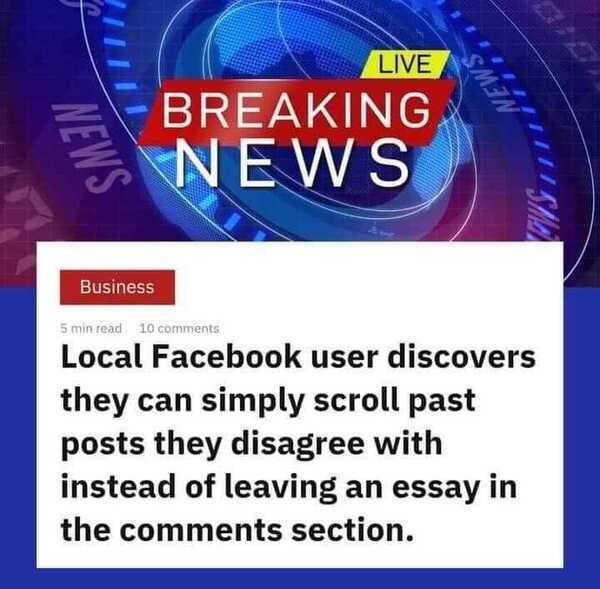600x589 pixels.
Task: Click the yellow LIVE badge
Action: tap(405, 64)
